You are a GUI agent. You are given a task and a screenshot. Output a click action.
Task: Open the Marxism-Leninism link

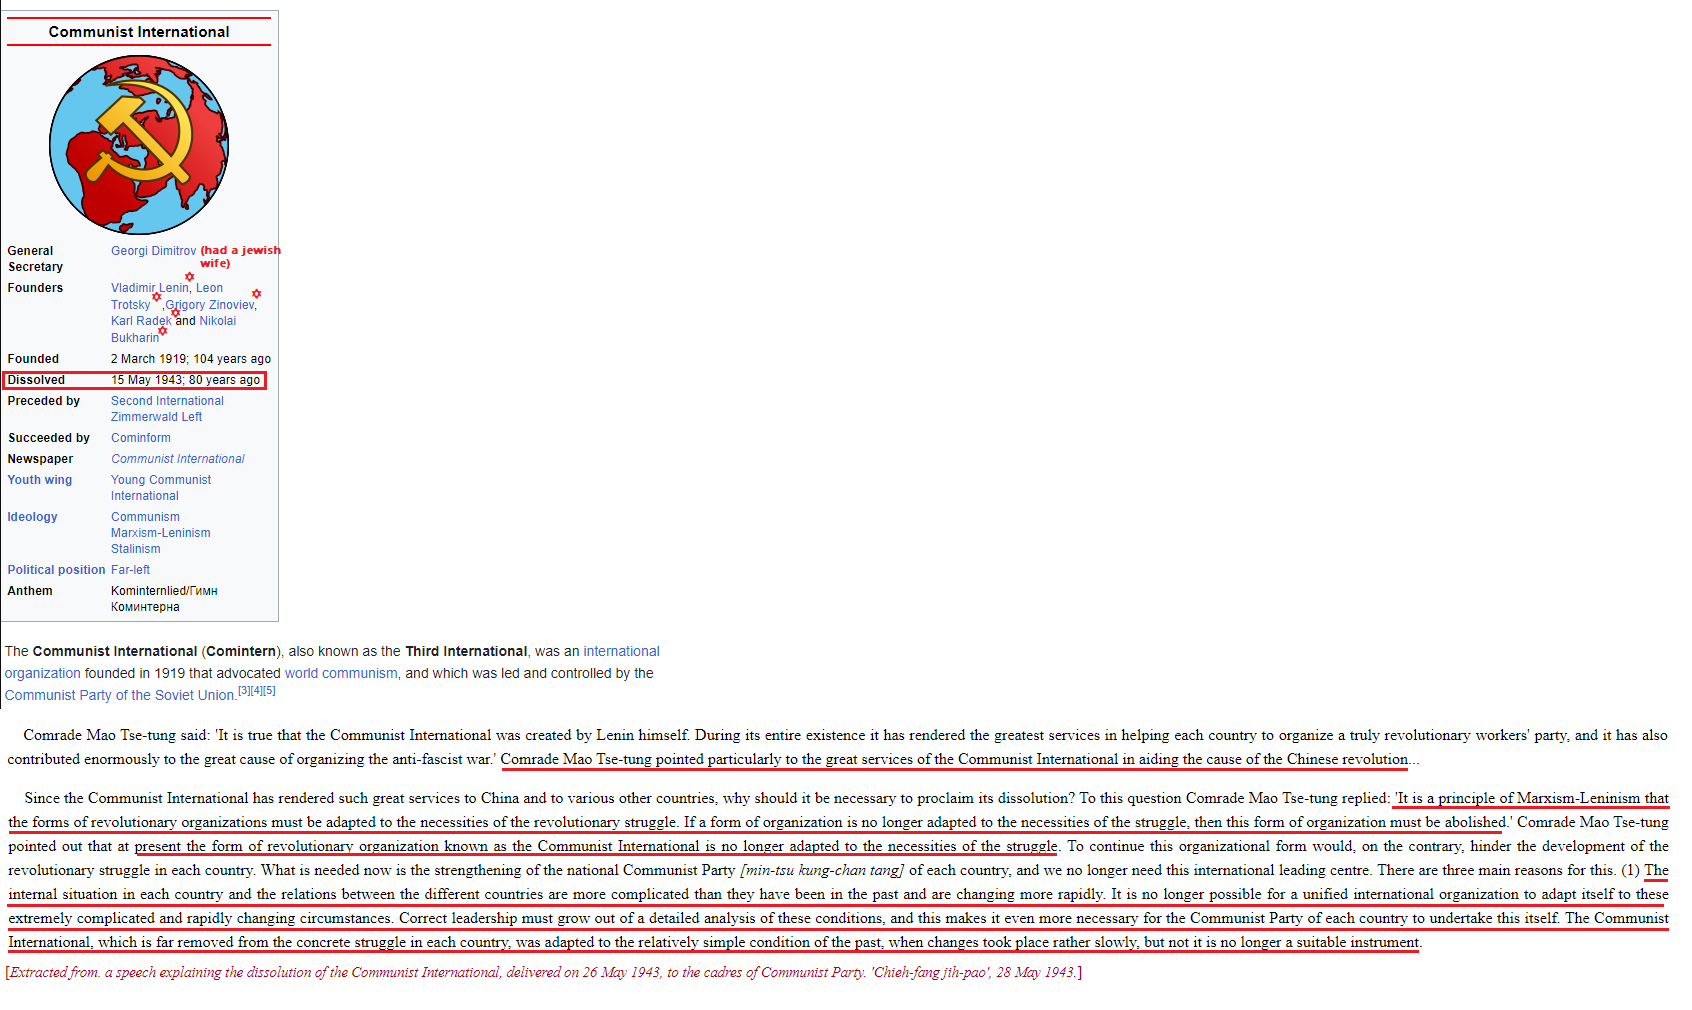[x=160, y=533]
